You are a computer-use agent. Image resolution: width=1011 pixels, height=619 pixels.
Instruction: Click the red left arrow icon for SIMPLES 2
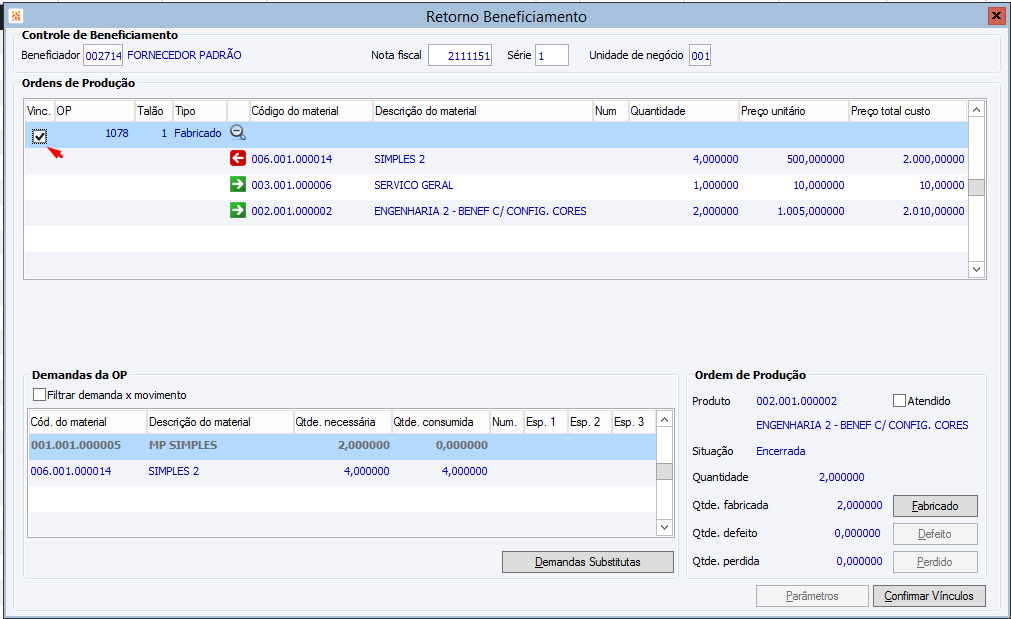[x=238, y=159]
